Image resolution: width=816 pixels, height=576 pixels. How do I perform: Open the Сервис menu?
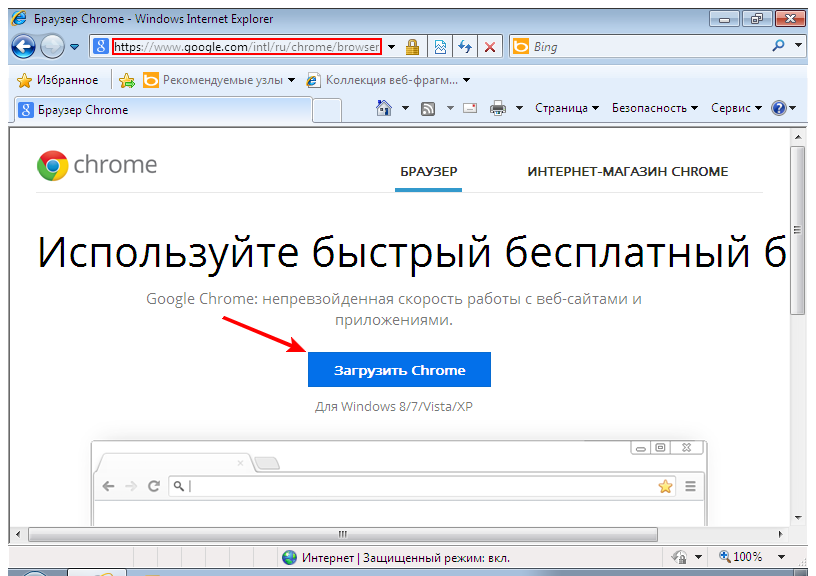pos(736,108)
